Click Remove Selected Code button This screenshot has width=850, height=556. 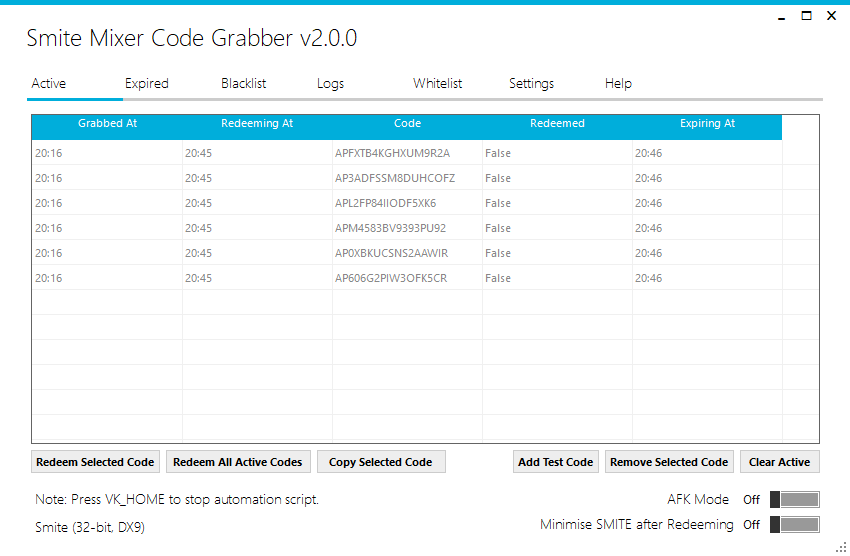coord(669,462)
